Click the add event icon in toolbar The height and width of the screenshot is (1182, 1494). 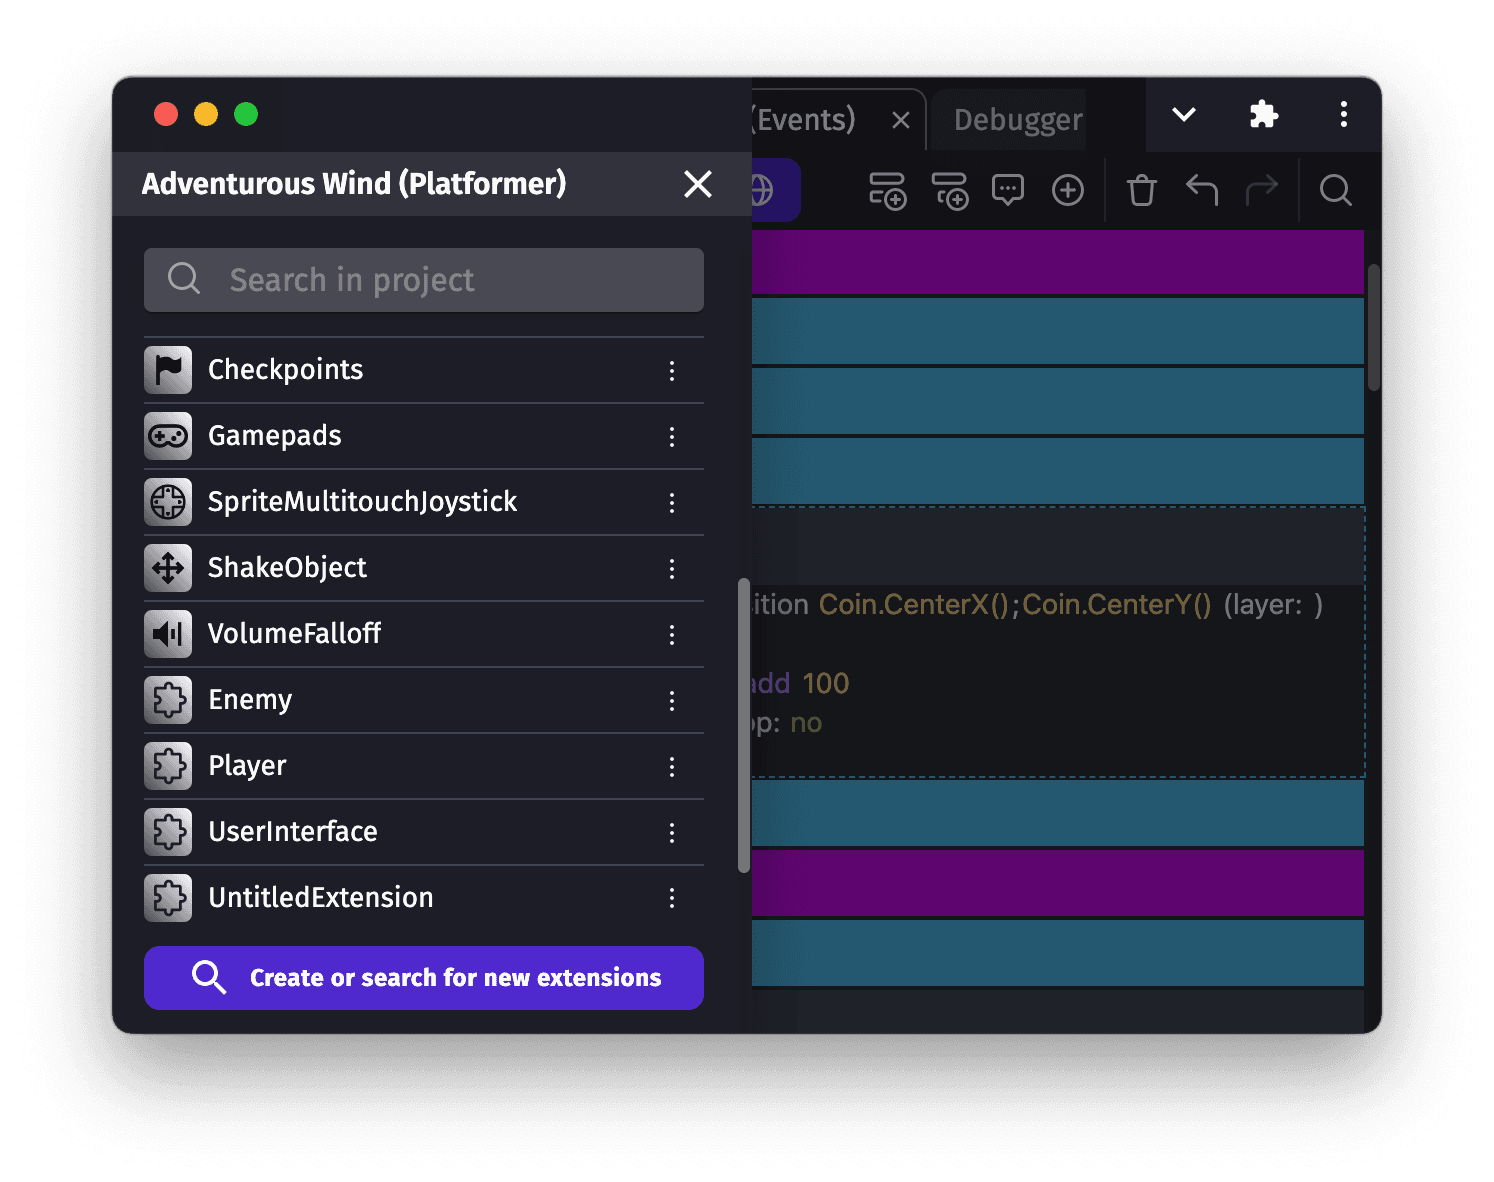pos(887,190)
